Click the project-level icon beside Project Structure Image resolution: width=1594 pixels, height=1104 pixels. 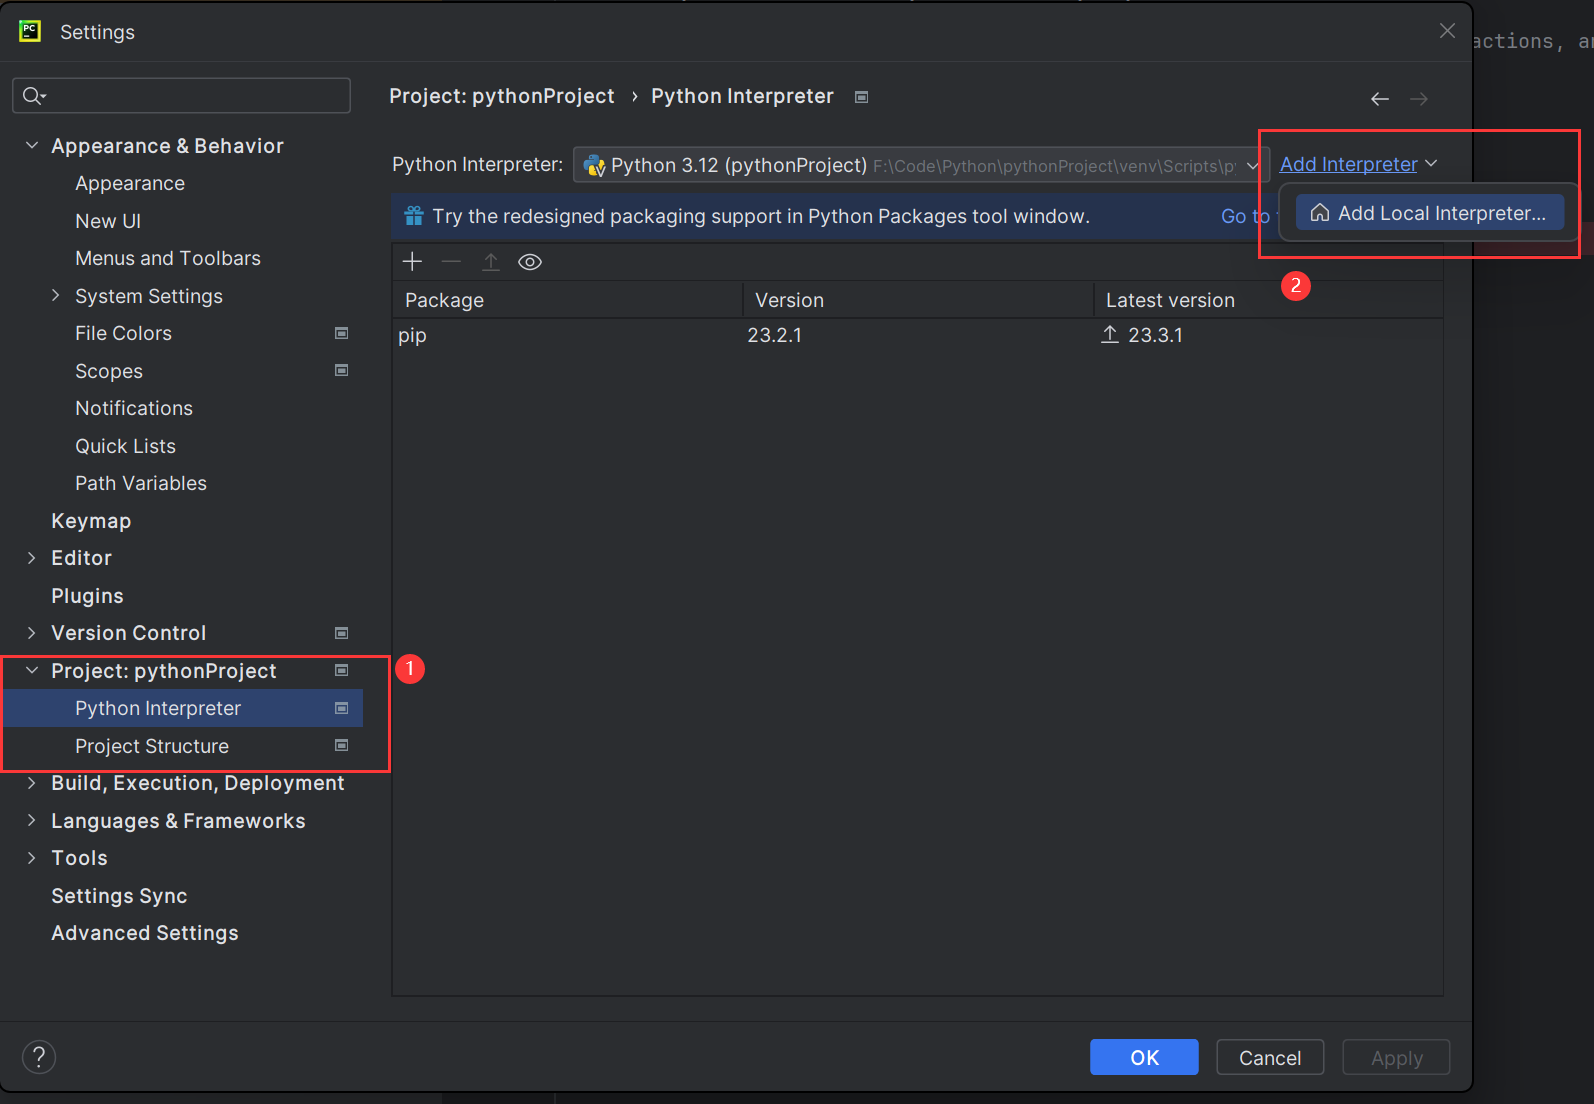[341, 745]
